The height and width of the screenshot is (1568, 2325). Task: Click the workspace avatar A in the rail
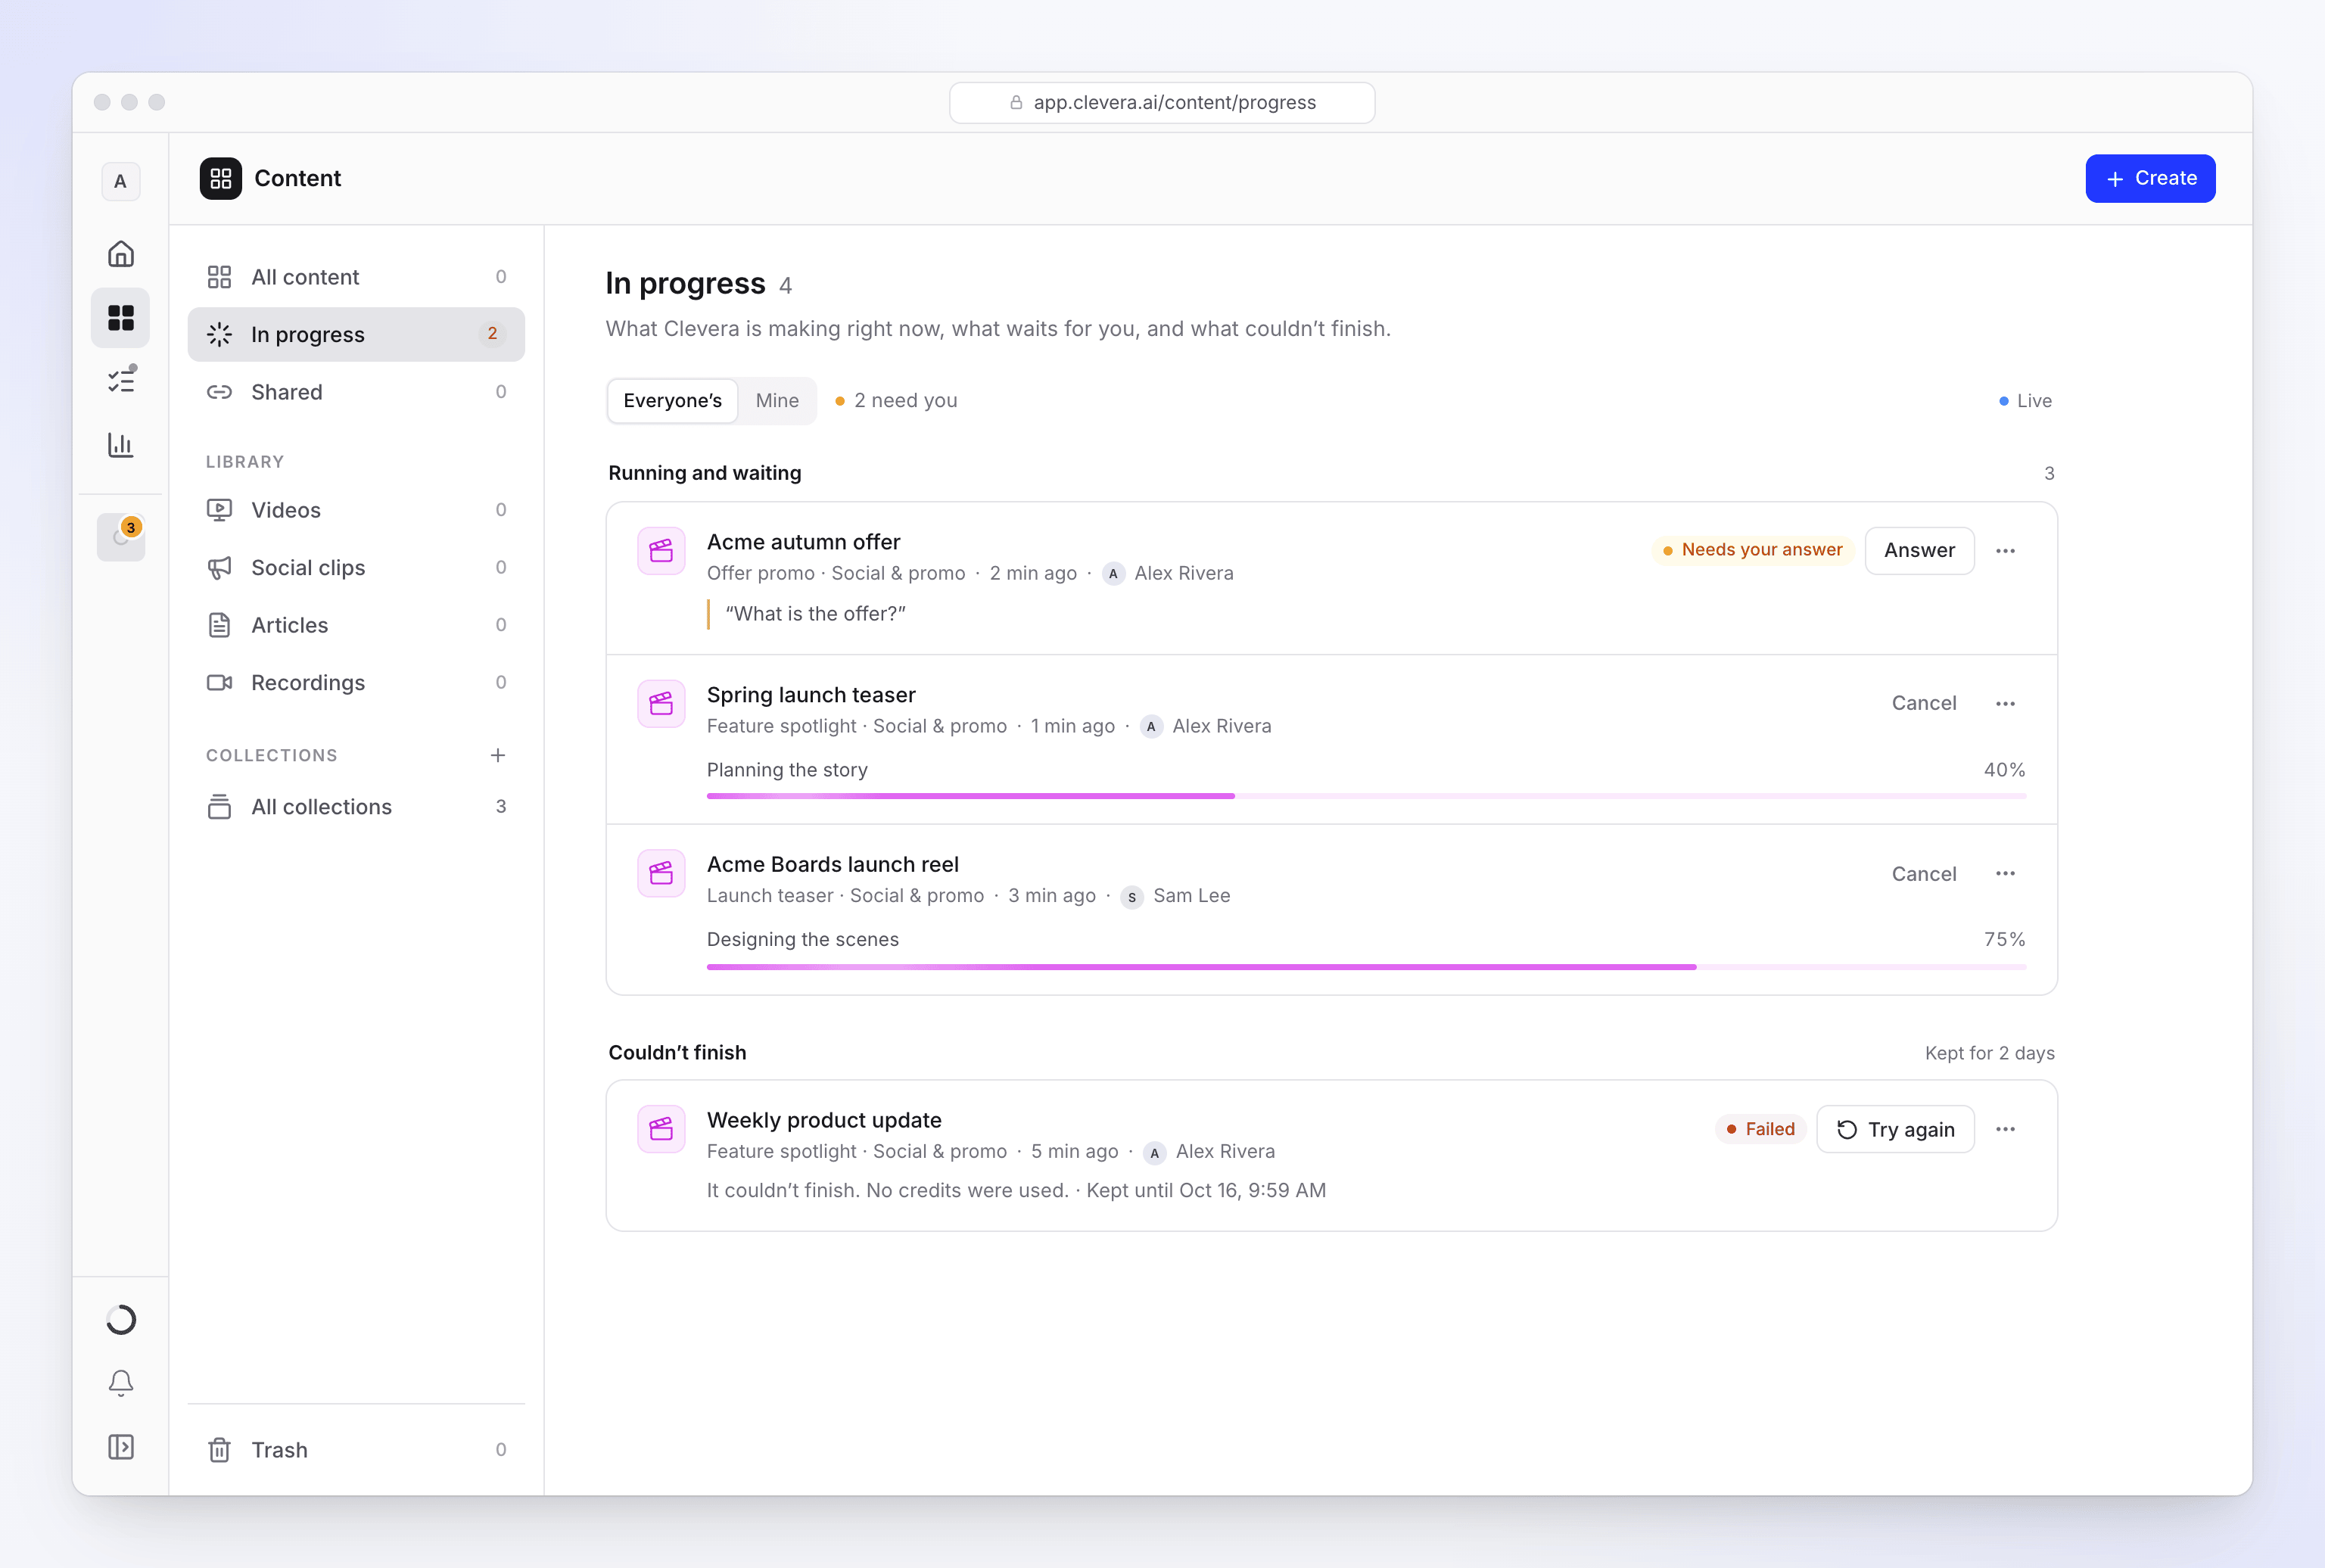tap(121, 182)
